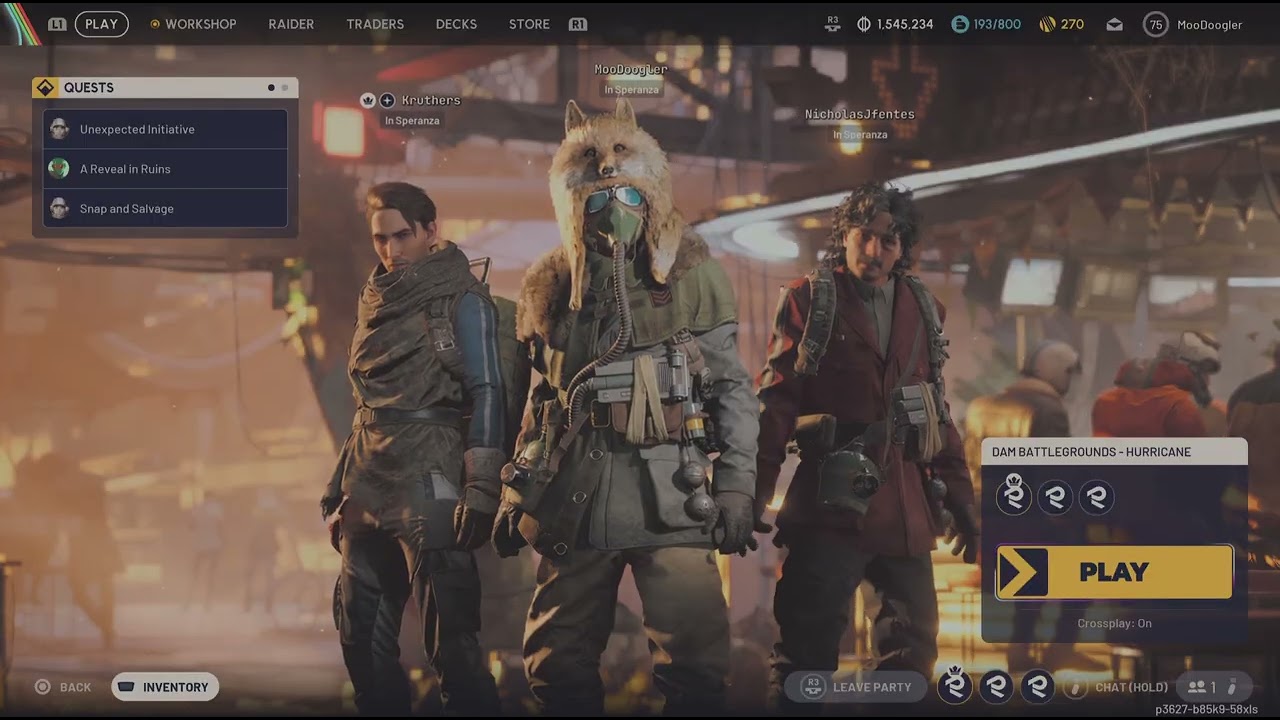Screen dimensions: 1280x720
Task: Click the plus icon next to Kruthers
Action: pos(387,100)
